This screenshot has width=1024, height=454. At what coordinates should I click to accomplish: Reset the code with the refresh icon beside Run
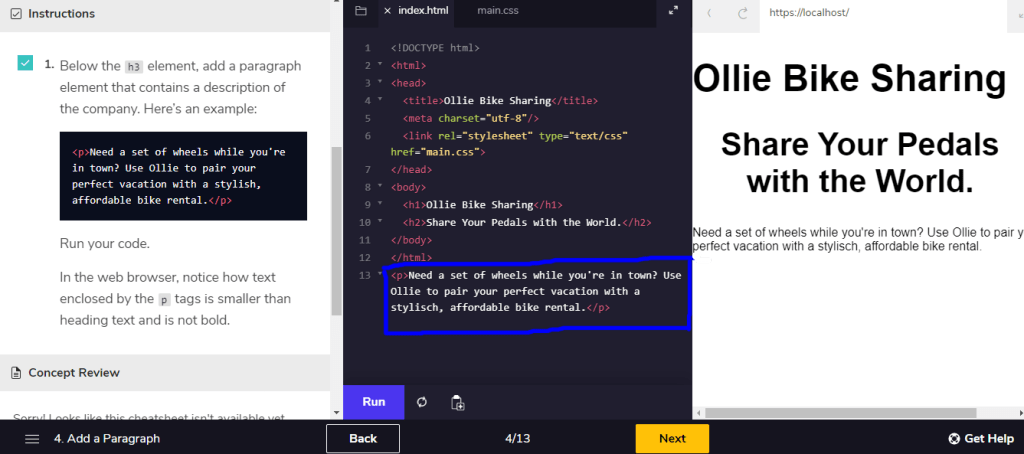[x=422, y=402]
